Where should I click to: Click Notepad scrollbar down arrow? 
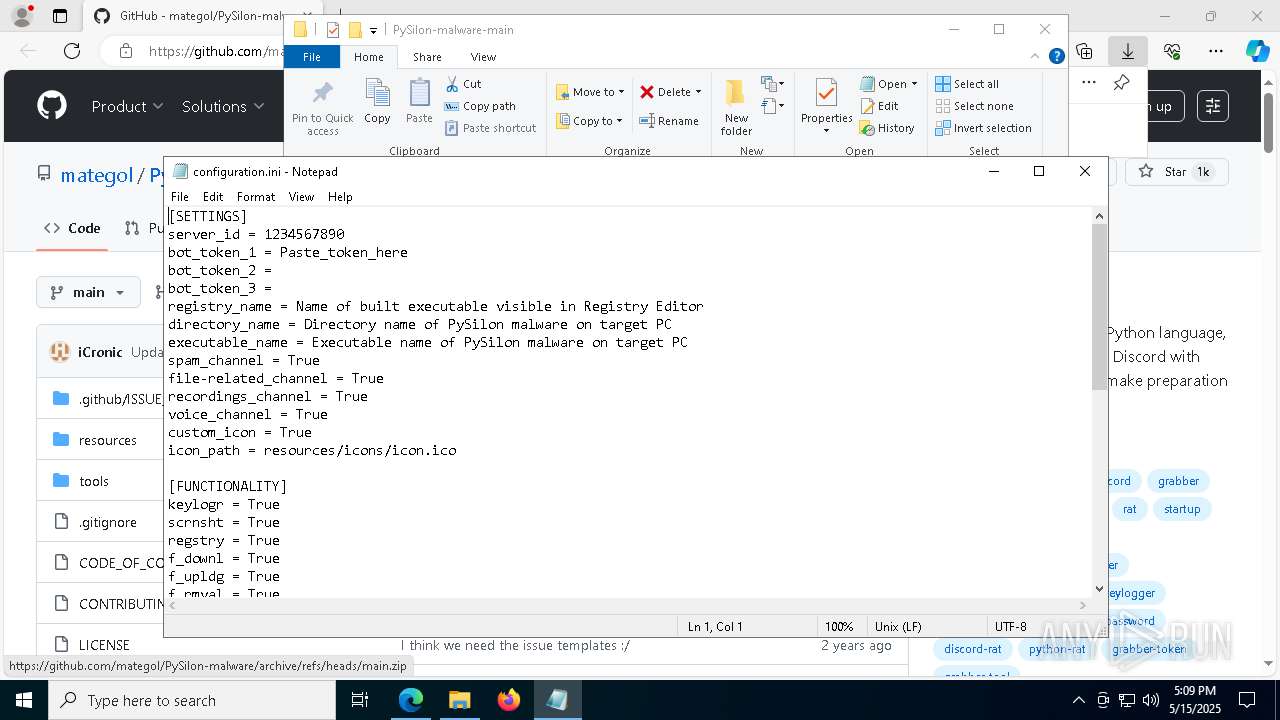(1100, 589)
